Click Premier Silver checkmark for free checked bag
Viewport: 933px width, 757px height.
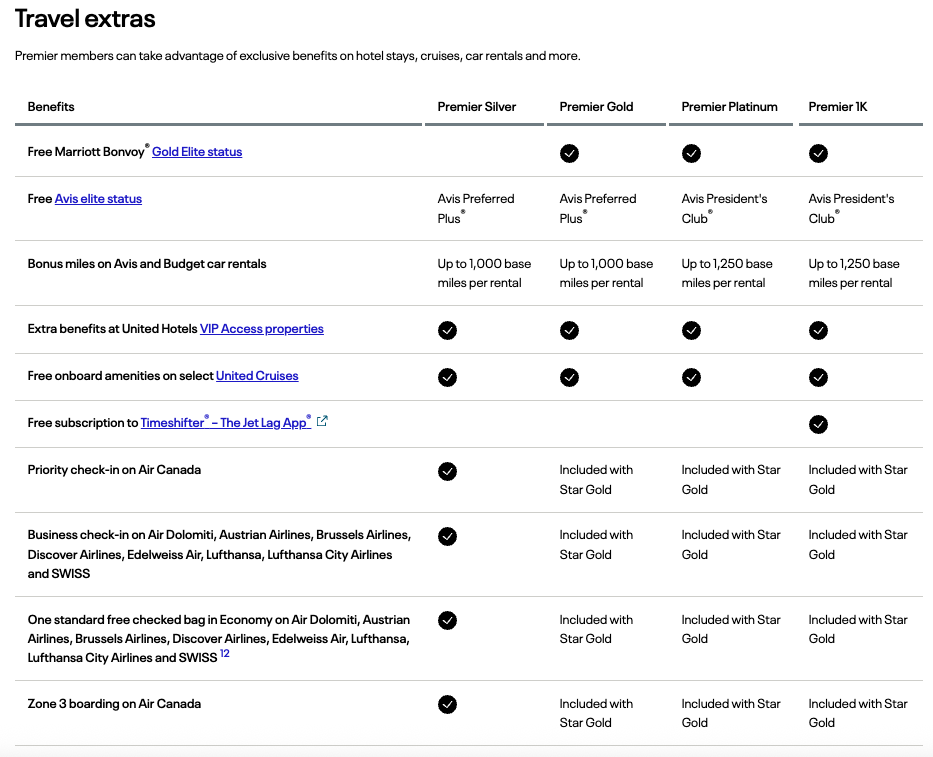pos(447,621)
